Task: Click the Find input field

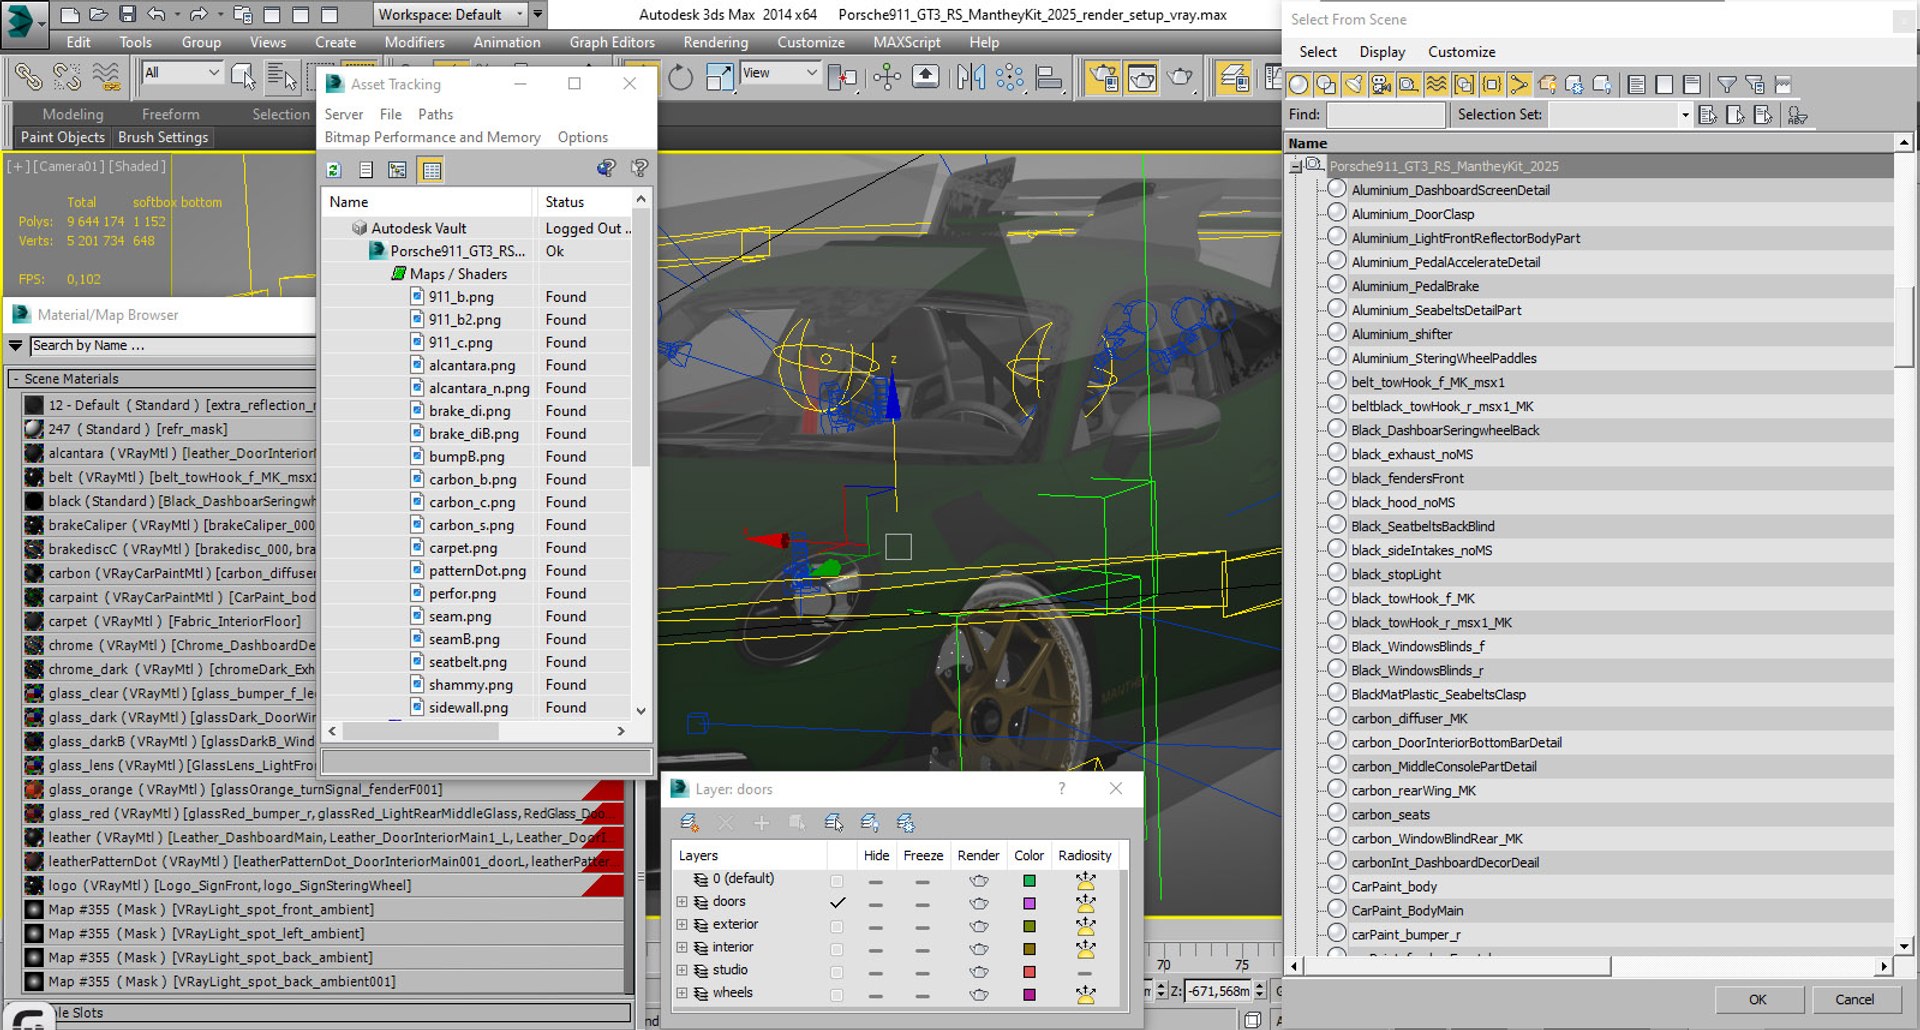Action: (x=1385, y=115)
